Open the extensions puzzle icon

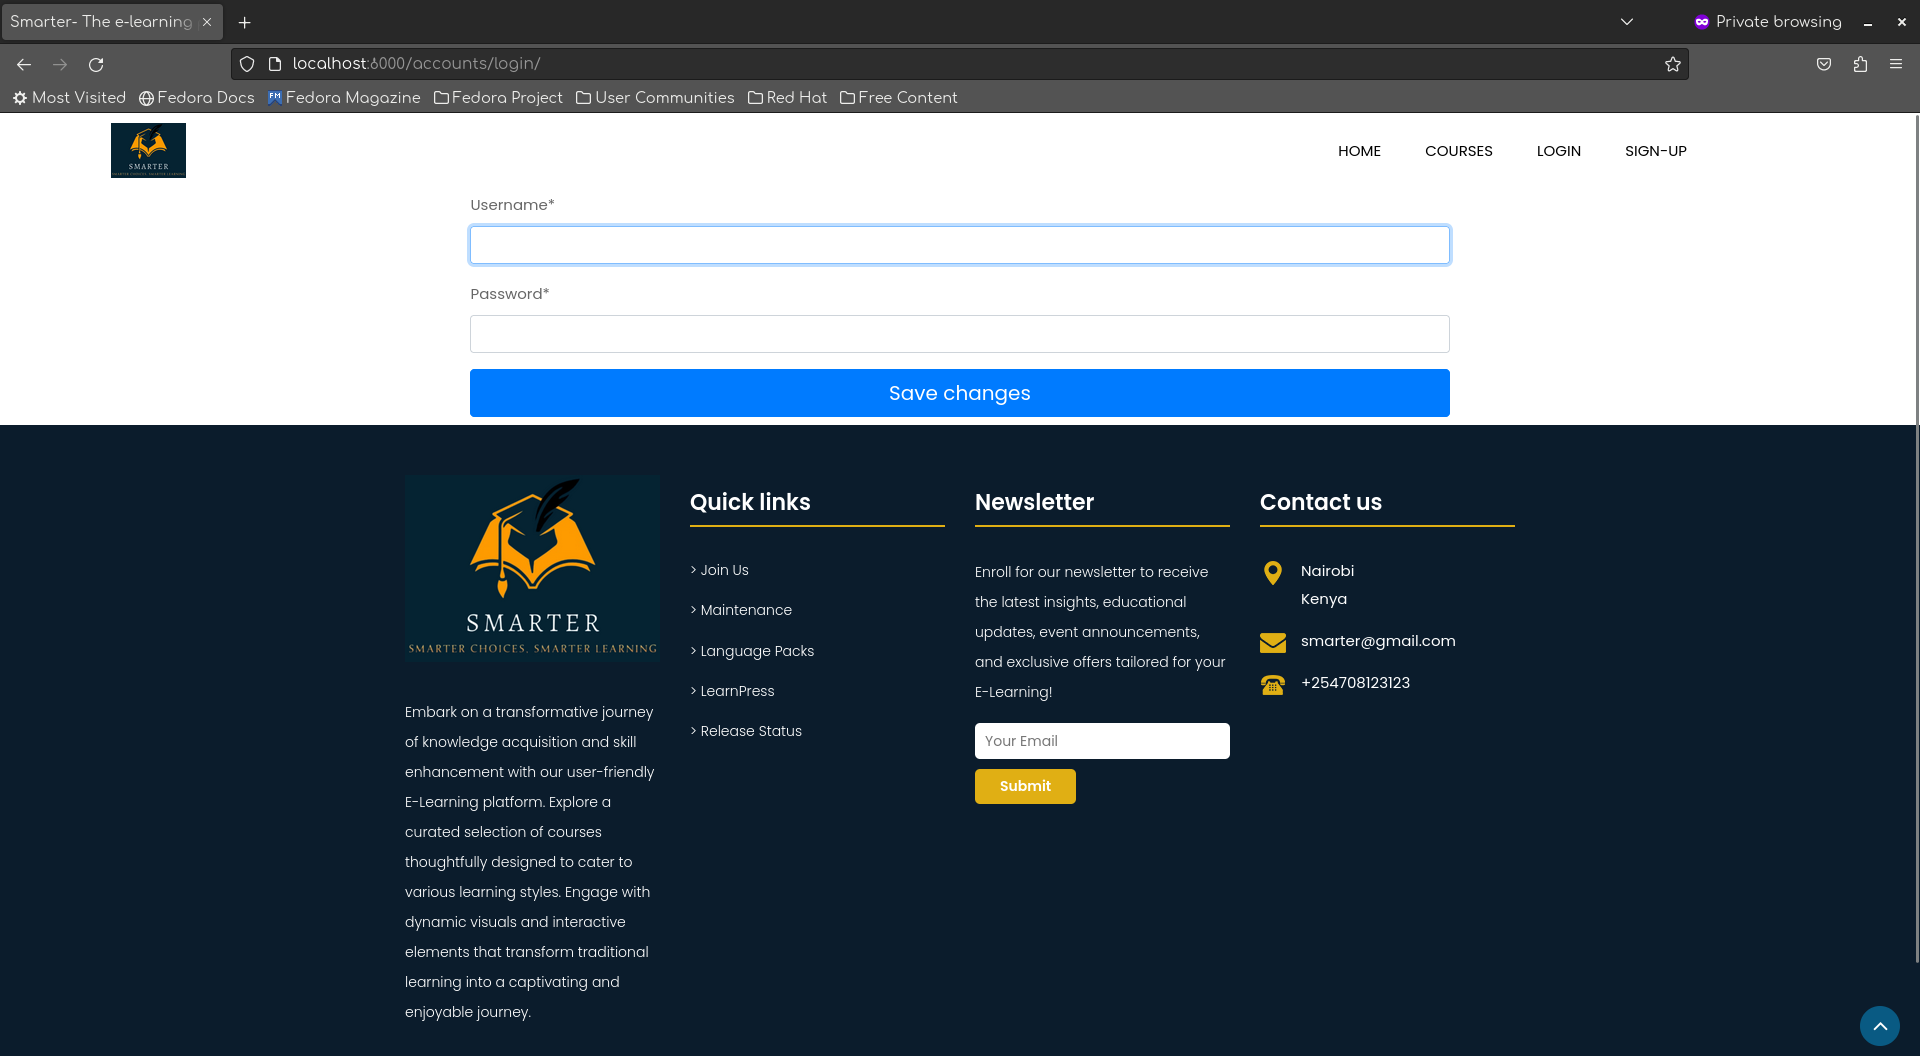coord(1860,65)
